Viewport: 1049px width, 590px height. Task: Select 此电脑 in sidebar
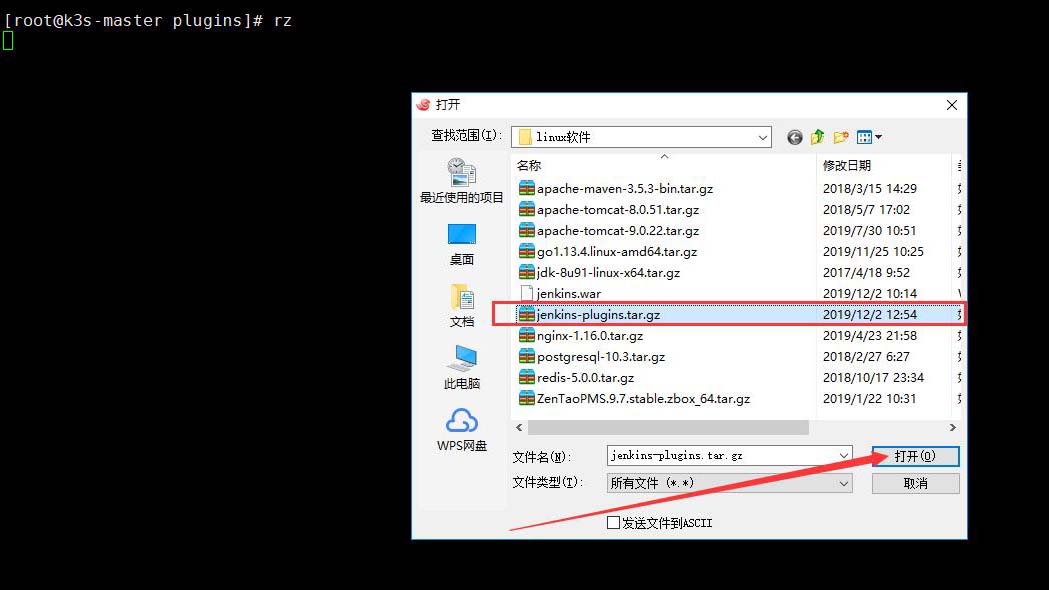462,367
